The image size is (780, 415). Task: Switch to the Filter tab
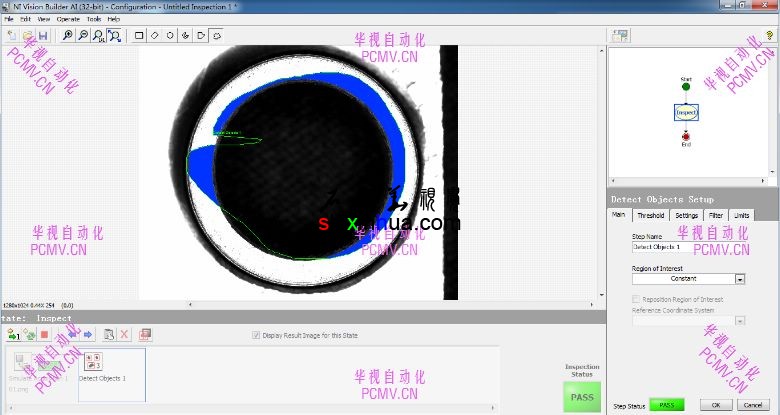click(x=716, y=215)
